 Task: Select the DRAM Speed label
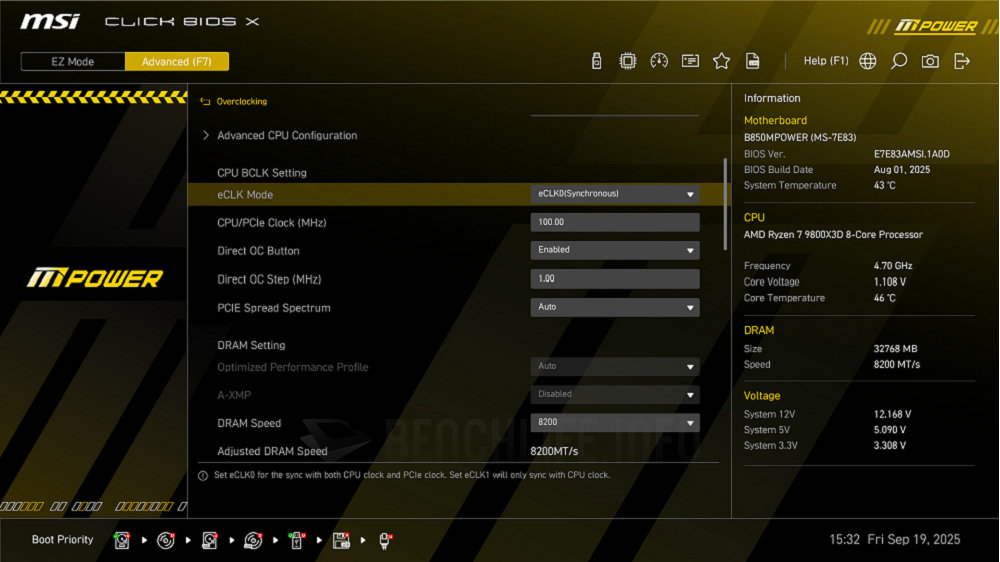click(x=249, y=423)
